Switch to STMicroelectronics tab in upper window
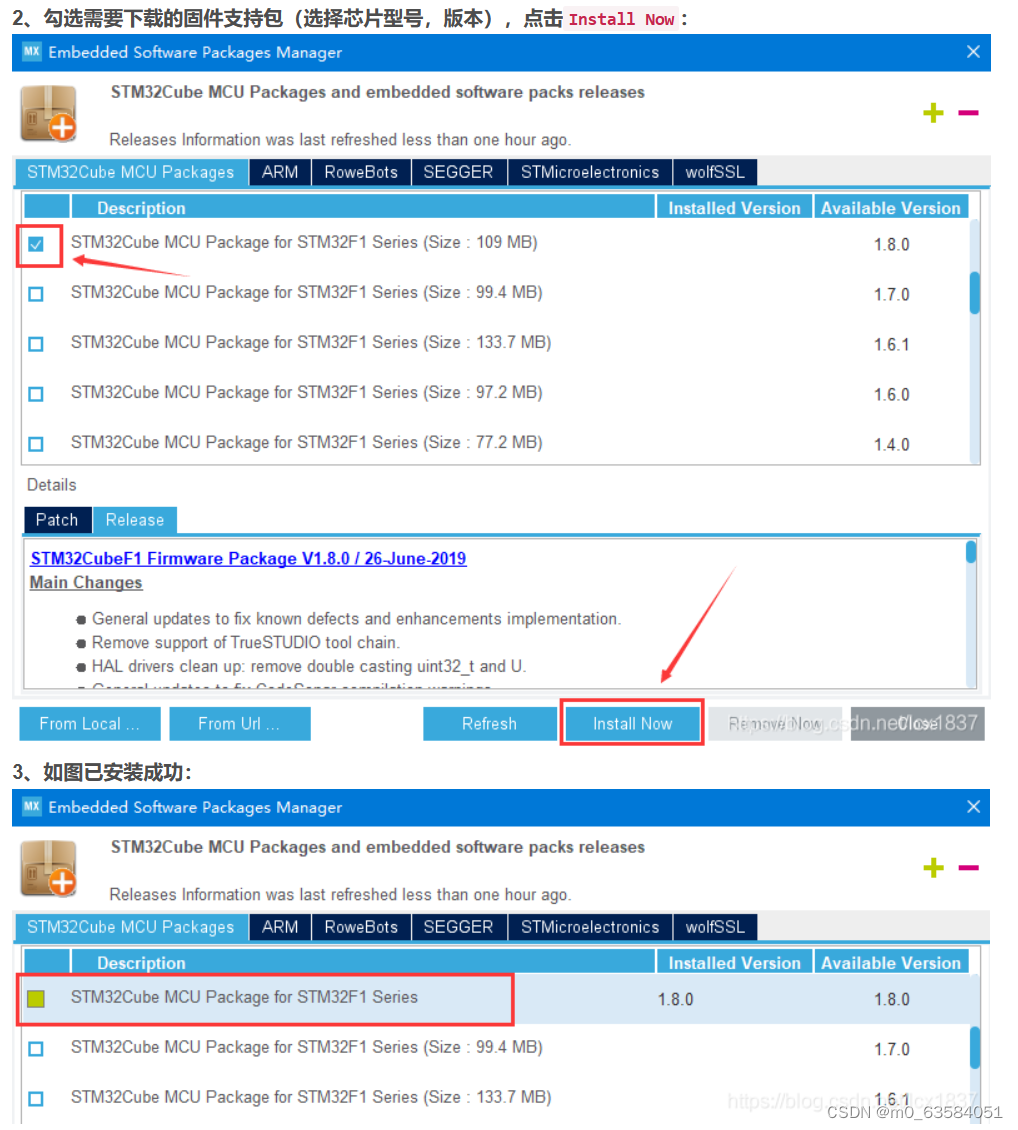 [590, 172]
